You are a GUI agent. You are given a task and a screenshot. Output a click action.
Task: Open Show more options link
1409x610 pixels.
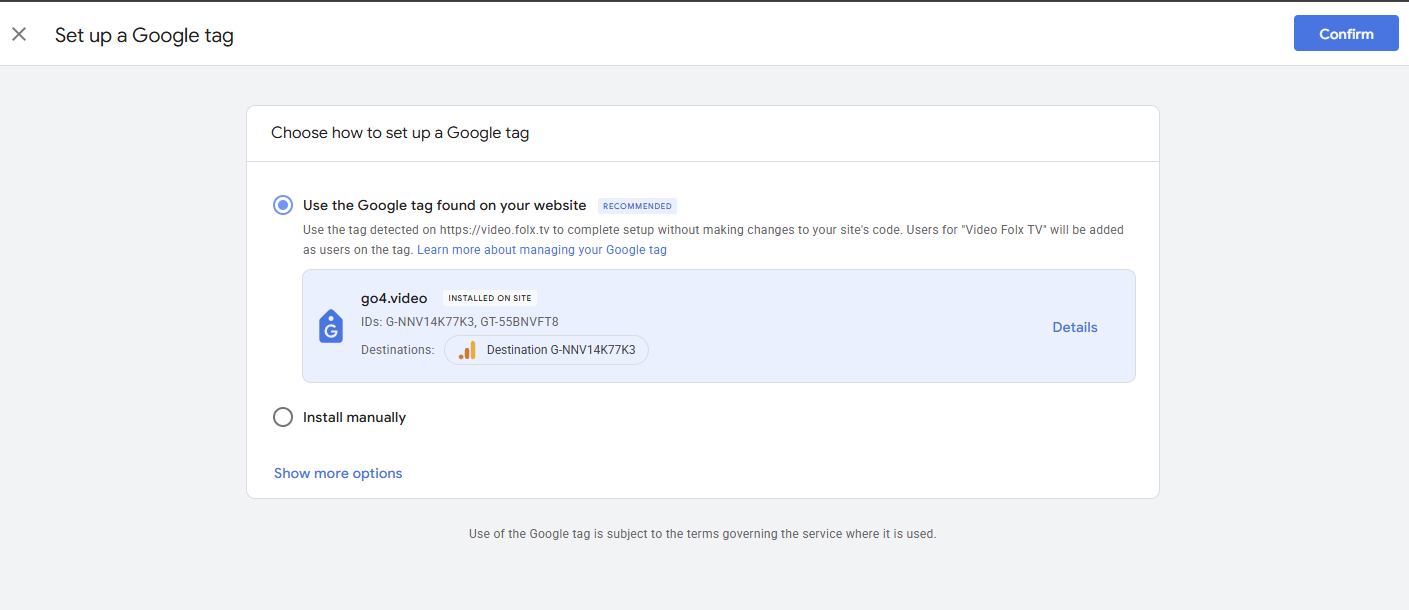click(338, 473)
